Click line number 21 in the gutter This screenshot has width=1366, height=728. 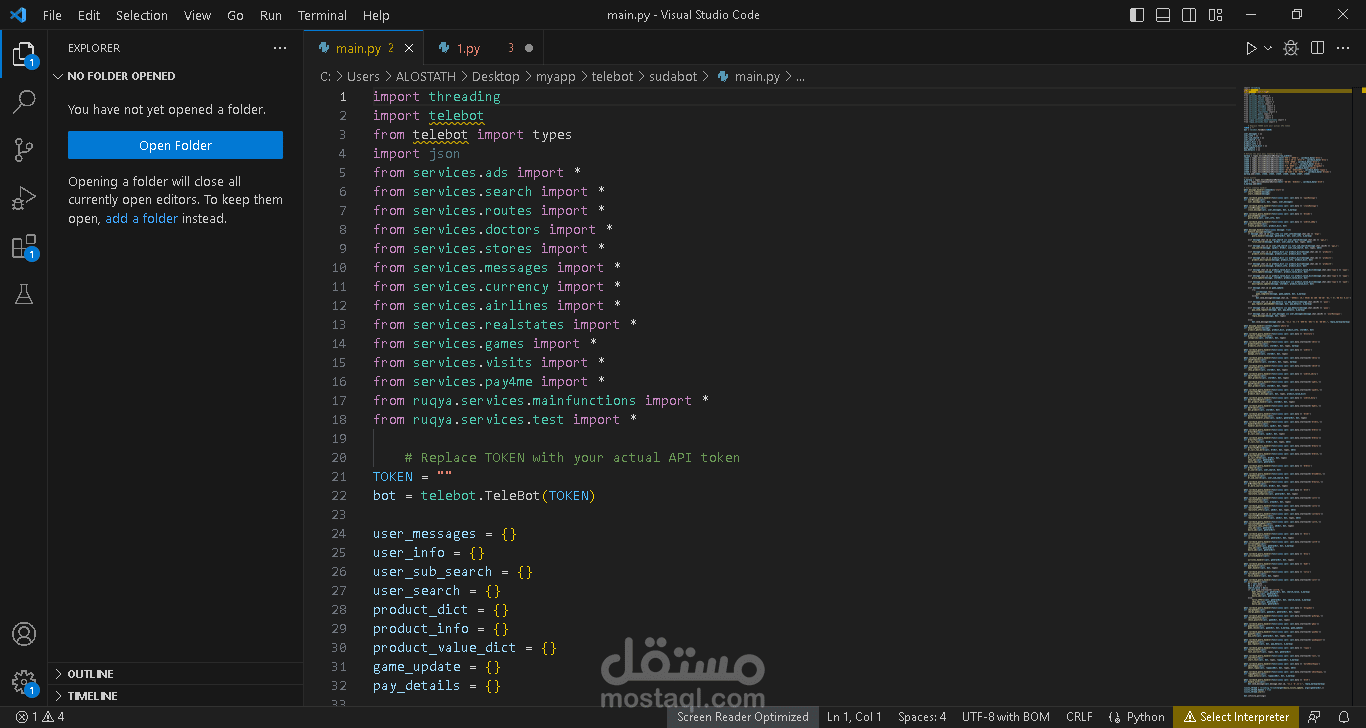339,476
